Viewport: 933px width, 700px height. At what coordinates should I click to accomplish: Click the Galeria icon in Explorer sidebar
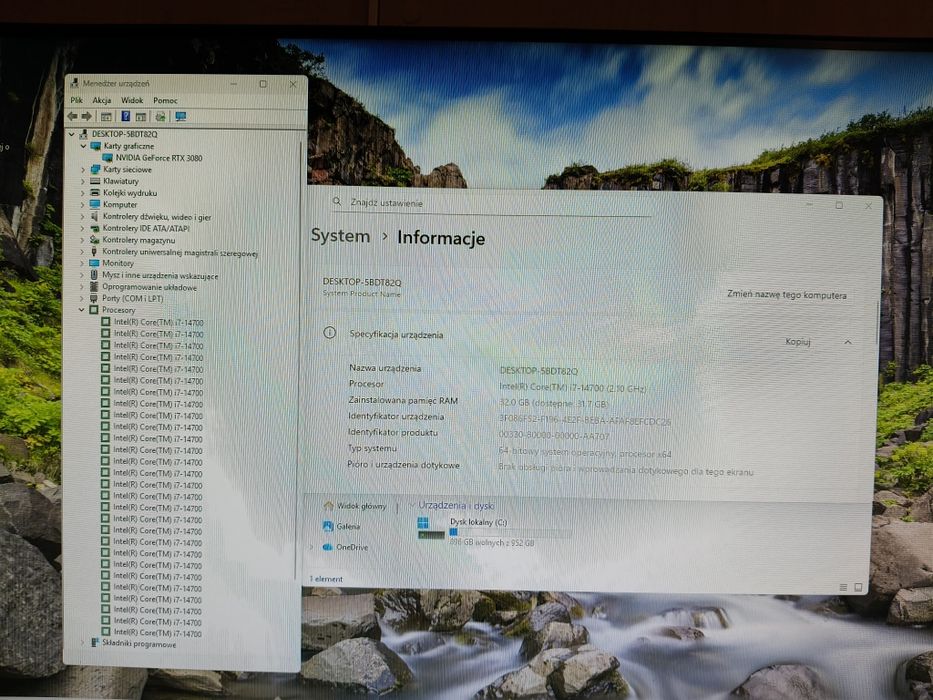pyautogui.click(x=328, y=526)
